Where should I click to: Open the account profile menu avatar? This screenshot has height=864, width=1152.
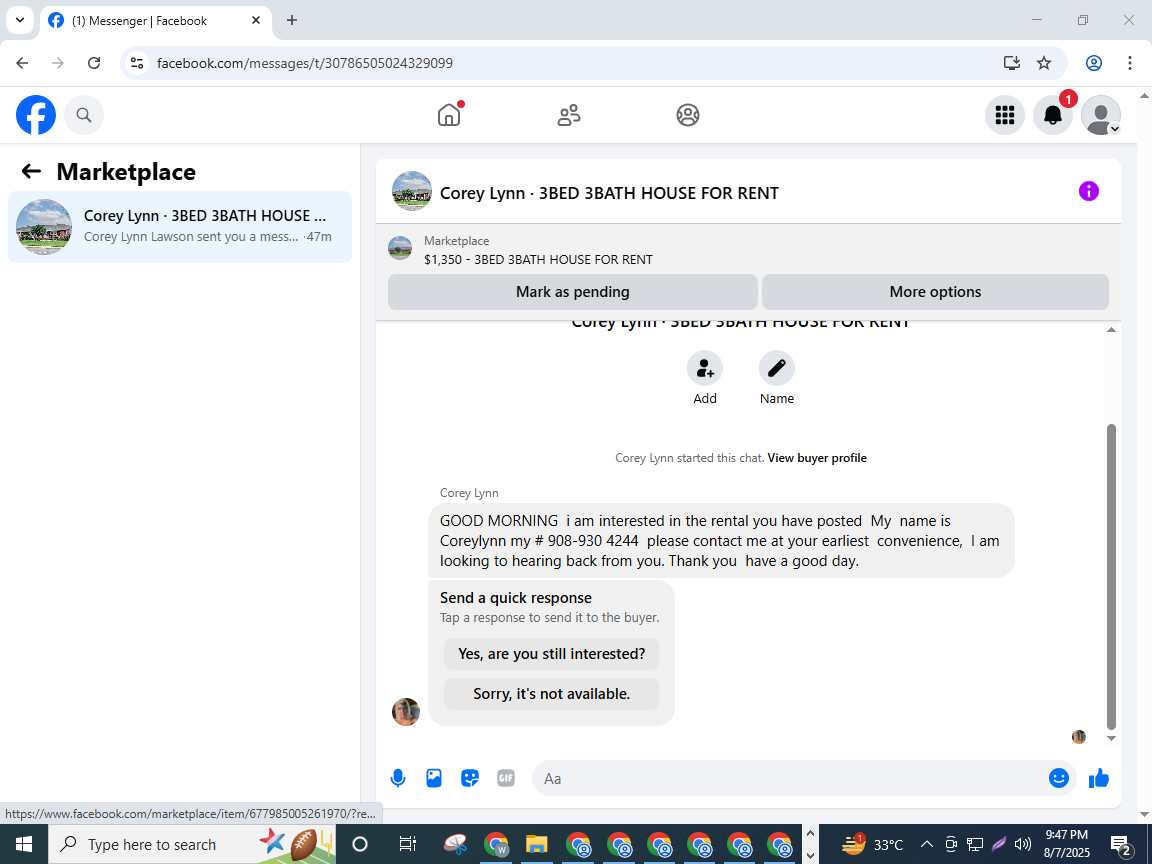(x=1101, y=115)
